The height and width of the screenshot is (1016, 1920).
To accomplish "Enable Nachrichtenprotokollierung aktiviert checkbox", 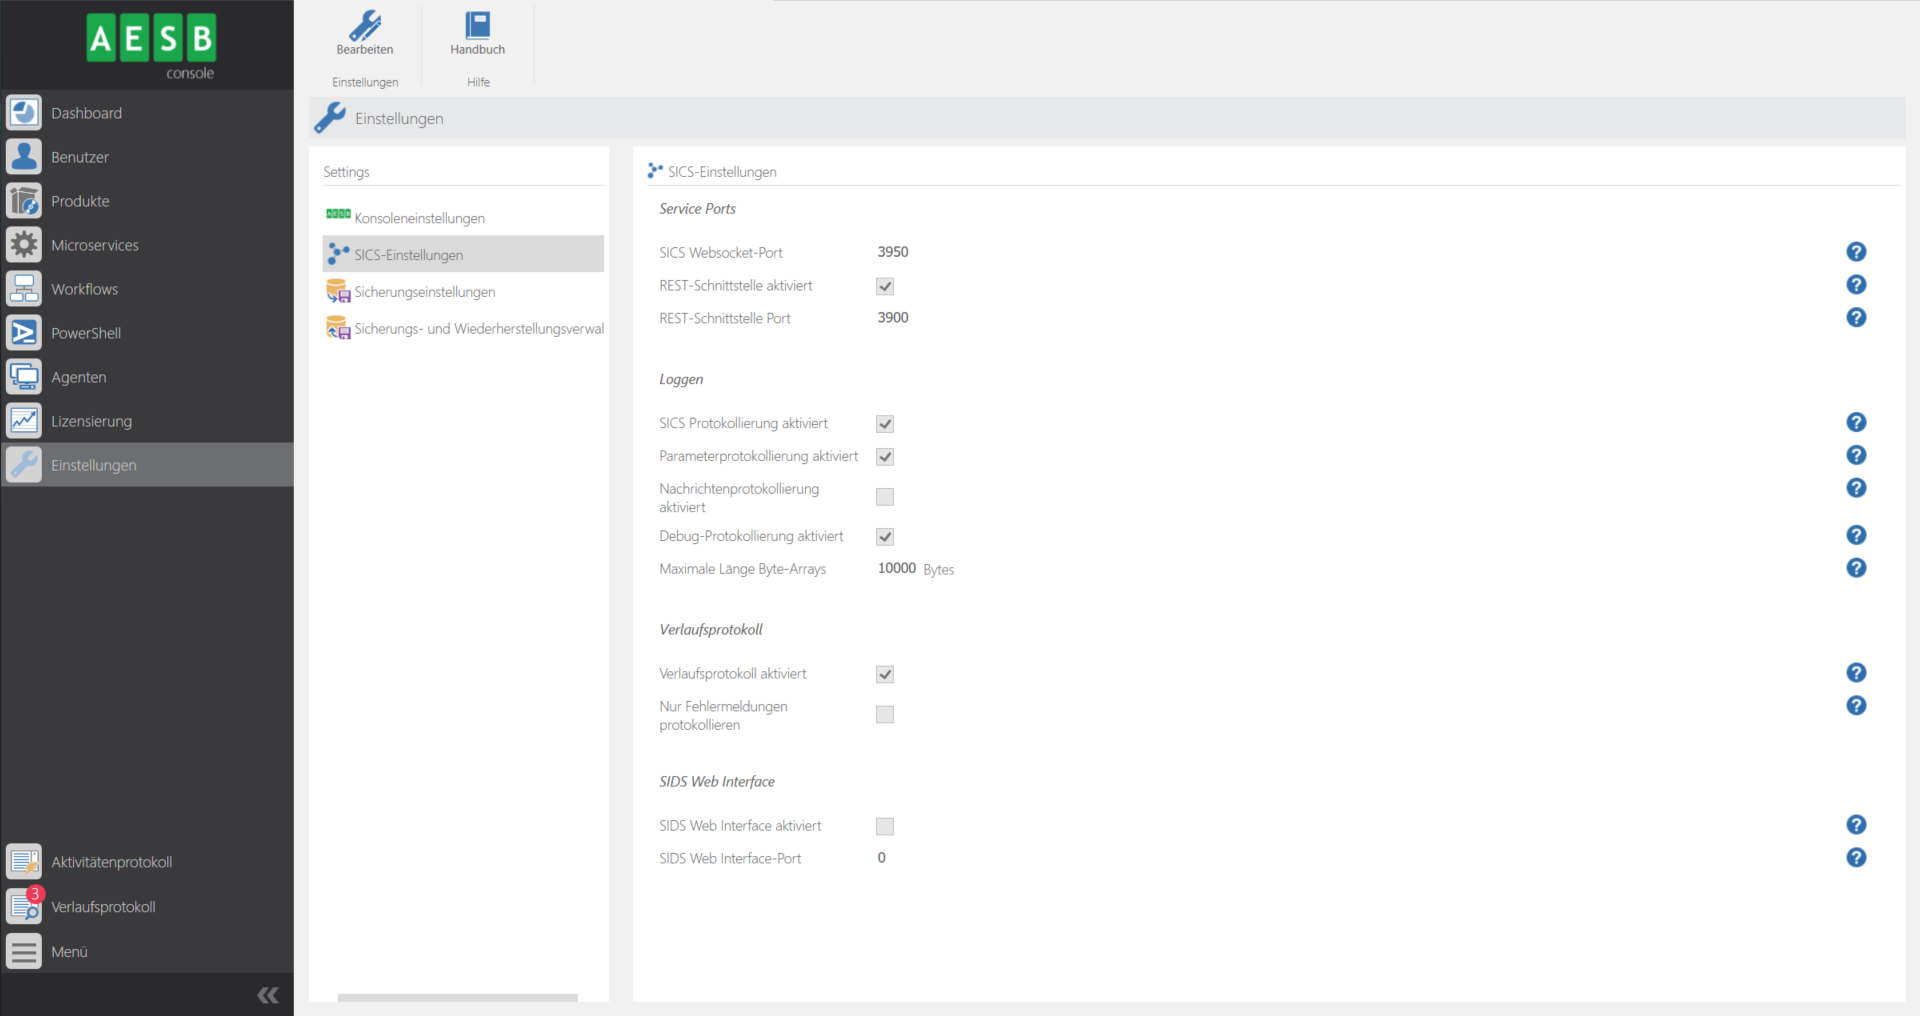I will pyautogui.click(x=885, y=497).
